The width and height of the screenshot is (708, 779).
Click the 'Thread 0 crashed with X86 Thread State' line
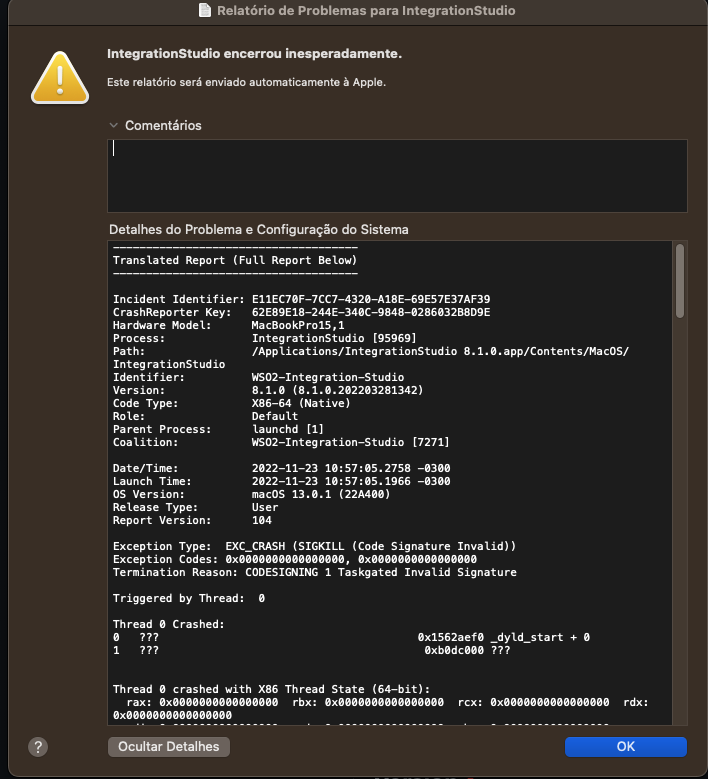point(271,689)
